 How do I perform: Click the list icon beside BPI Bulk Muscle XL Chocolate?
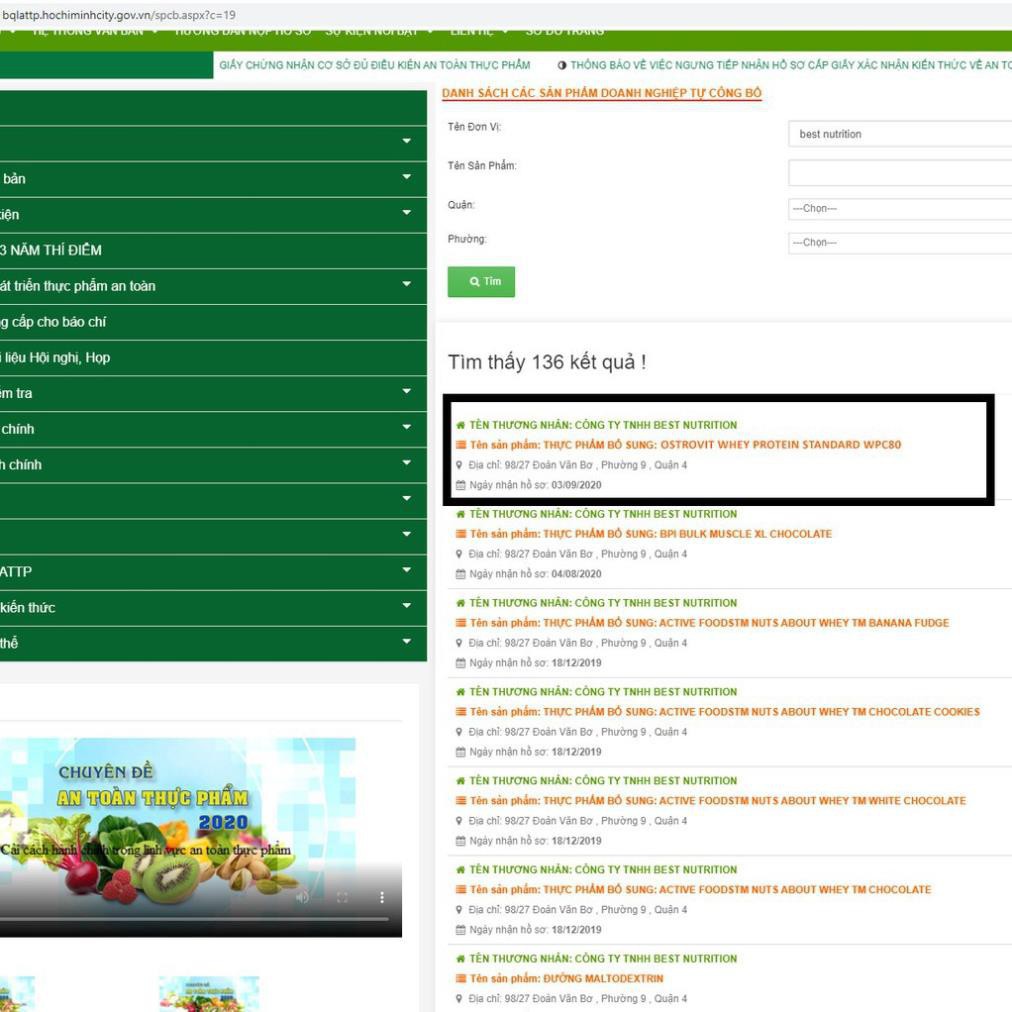pos(461,534)
